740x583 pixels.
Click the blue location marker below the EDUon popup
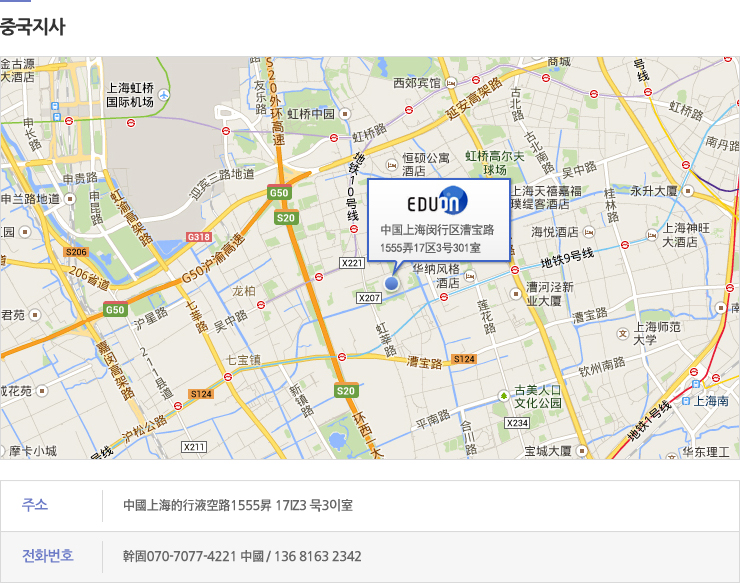[x=391, y=283]
